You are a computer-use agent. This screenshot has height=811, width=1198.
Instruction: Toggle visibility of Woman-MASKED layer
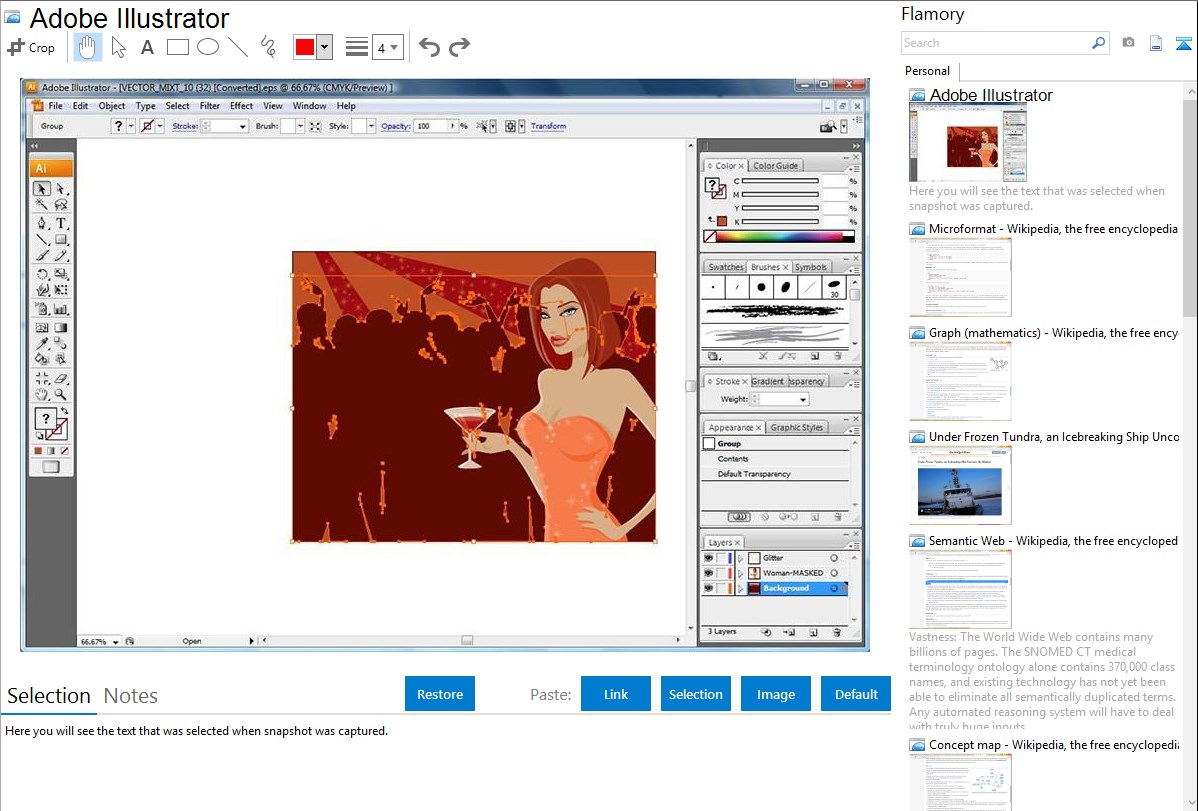(709, 573)
